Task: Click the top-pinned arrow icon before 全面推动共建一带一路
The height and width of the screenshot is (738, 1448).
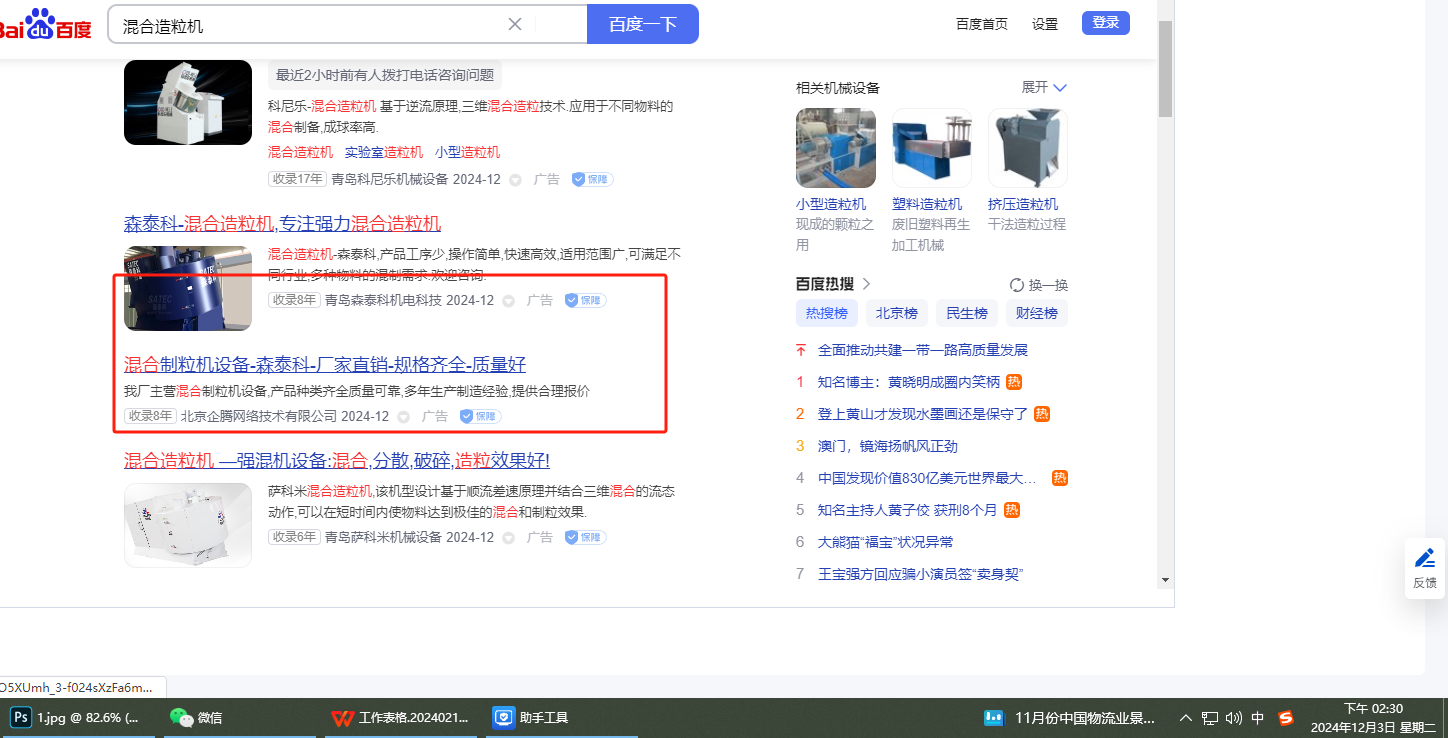Action: tap(800, 350)
